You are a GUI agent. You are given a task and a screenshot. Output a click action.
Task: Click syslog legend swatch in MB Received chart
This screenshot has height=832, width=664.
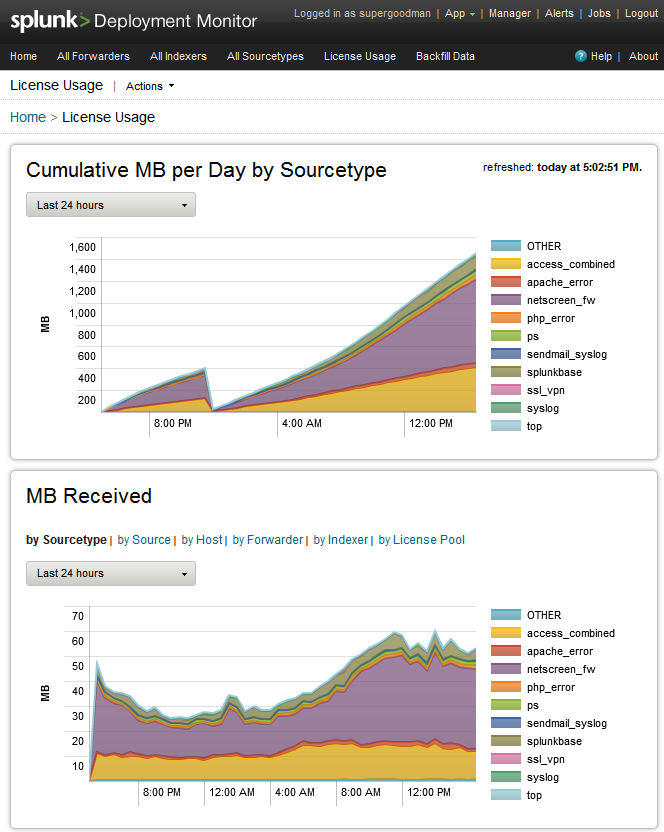(x=506, y=777)
